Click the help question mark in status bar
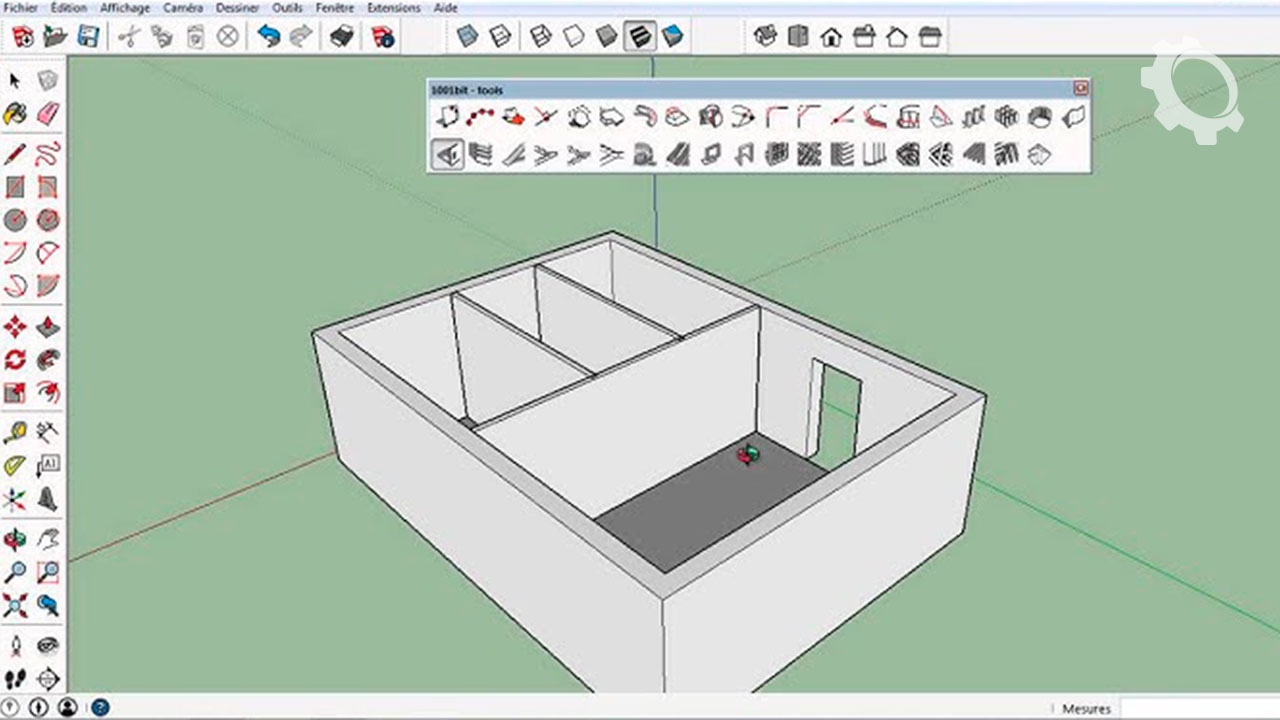This screenshot has width=1280, height=720. tap(101, 708)
